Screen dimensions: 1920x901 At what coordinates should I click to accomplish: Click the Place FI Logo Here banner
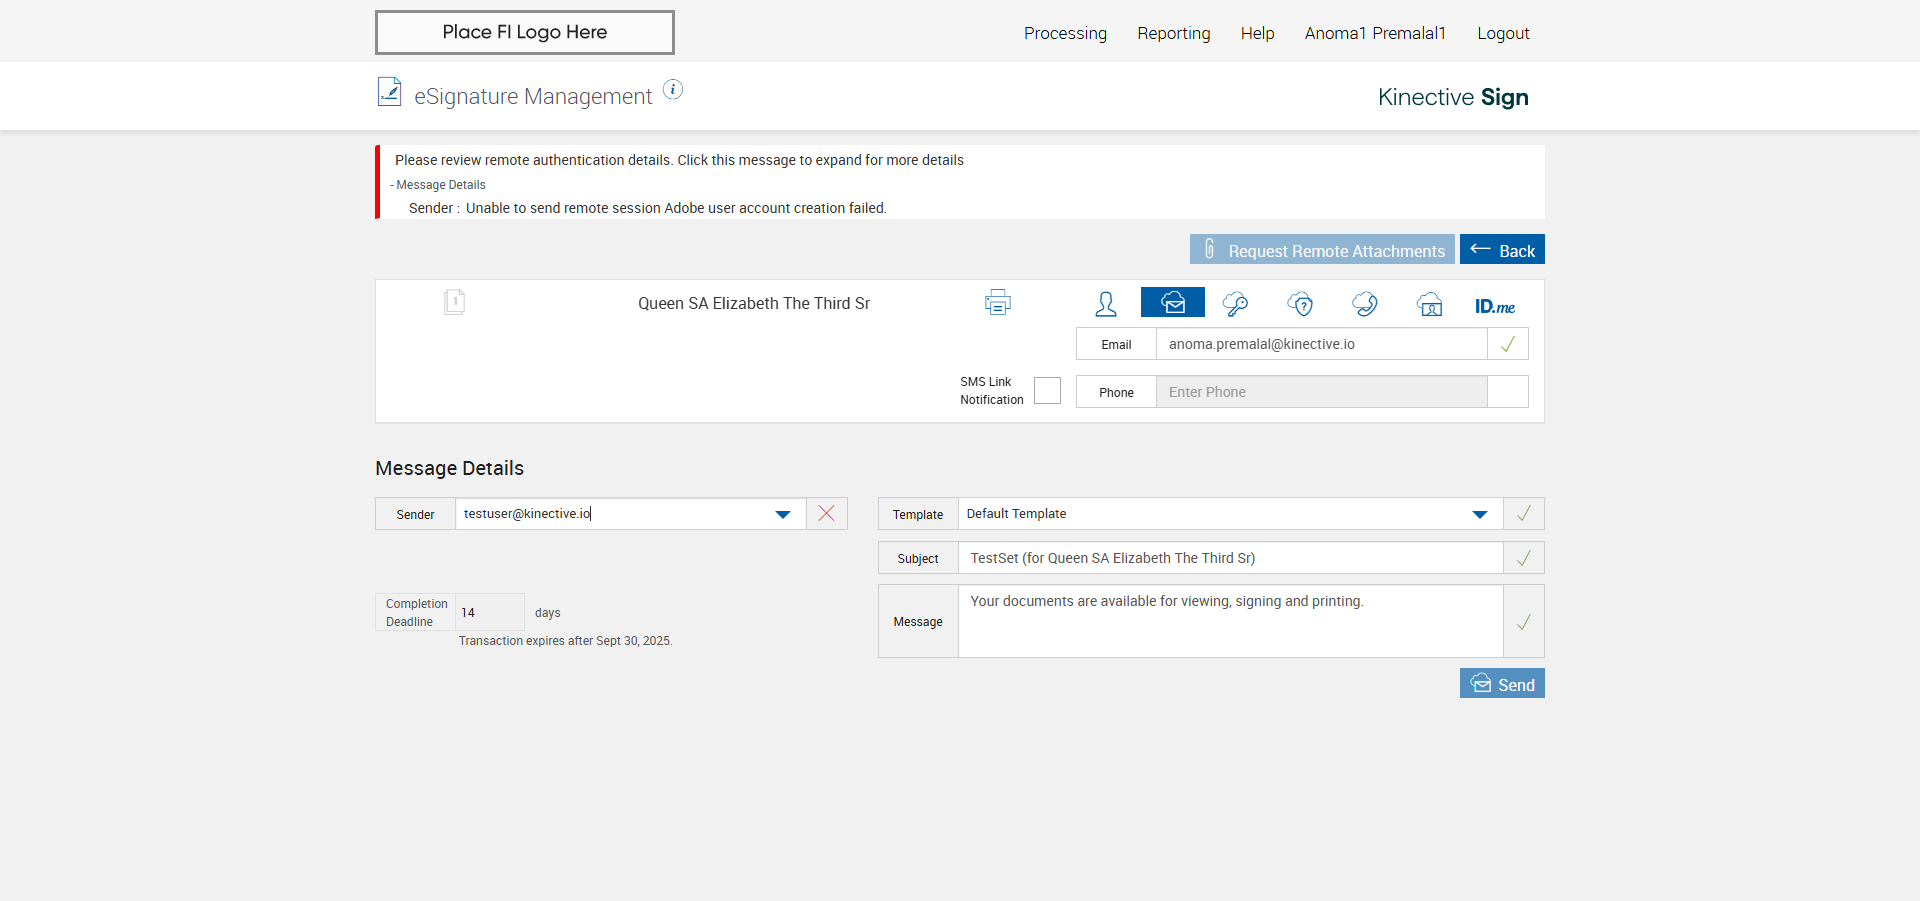click(x=525, y=32)
